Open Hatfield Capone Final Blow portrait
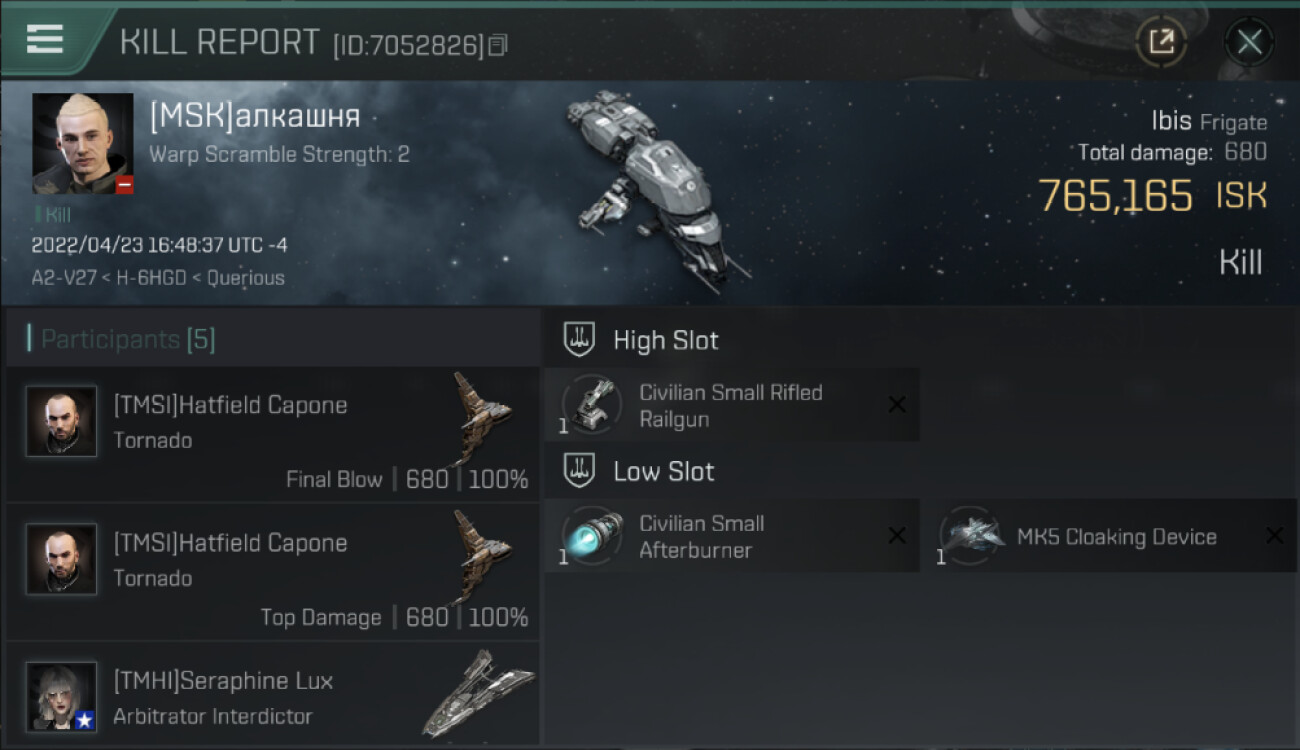 pos(62,421)
